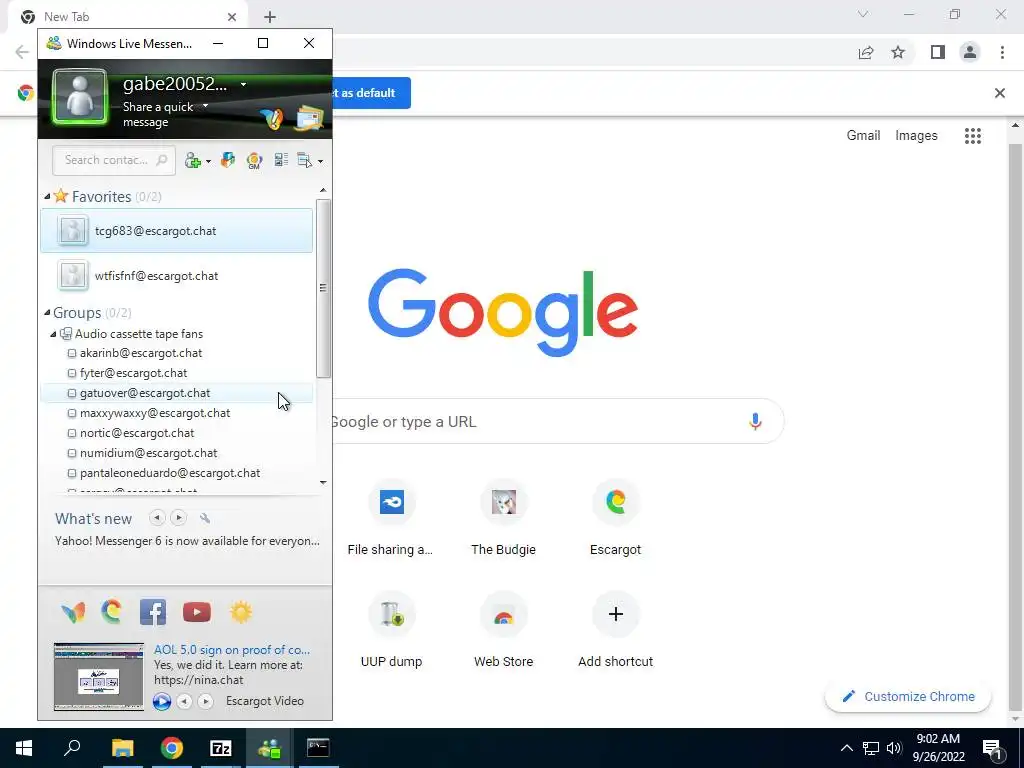Open Chrome tab search chevron
The image size is (1024, 768).
coord(863,14)
